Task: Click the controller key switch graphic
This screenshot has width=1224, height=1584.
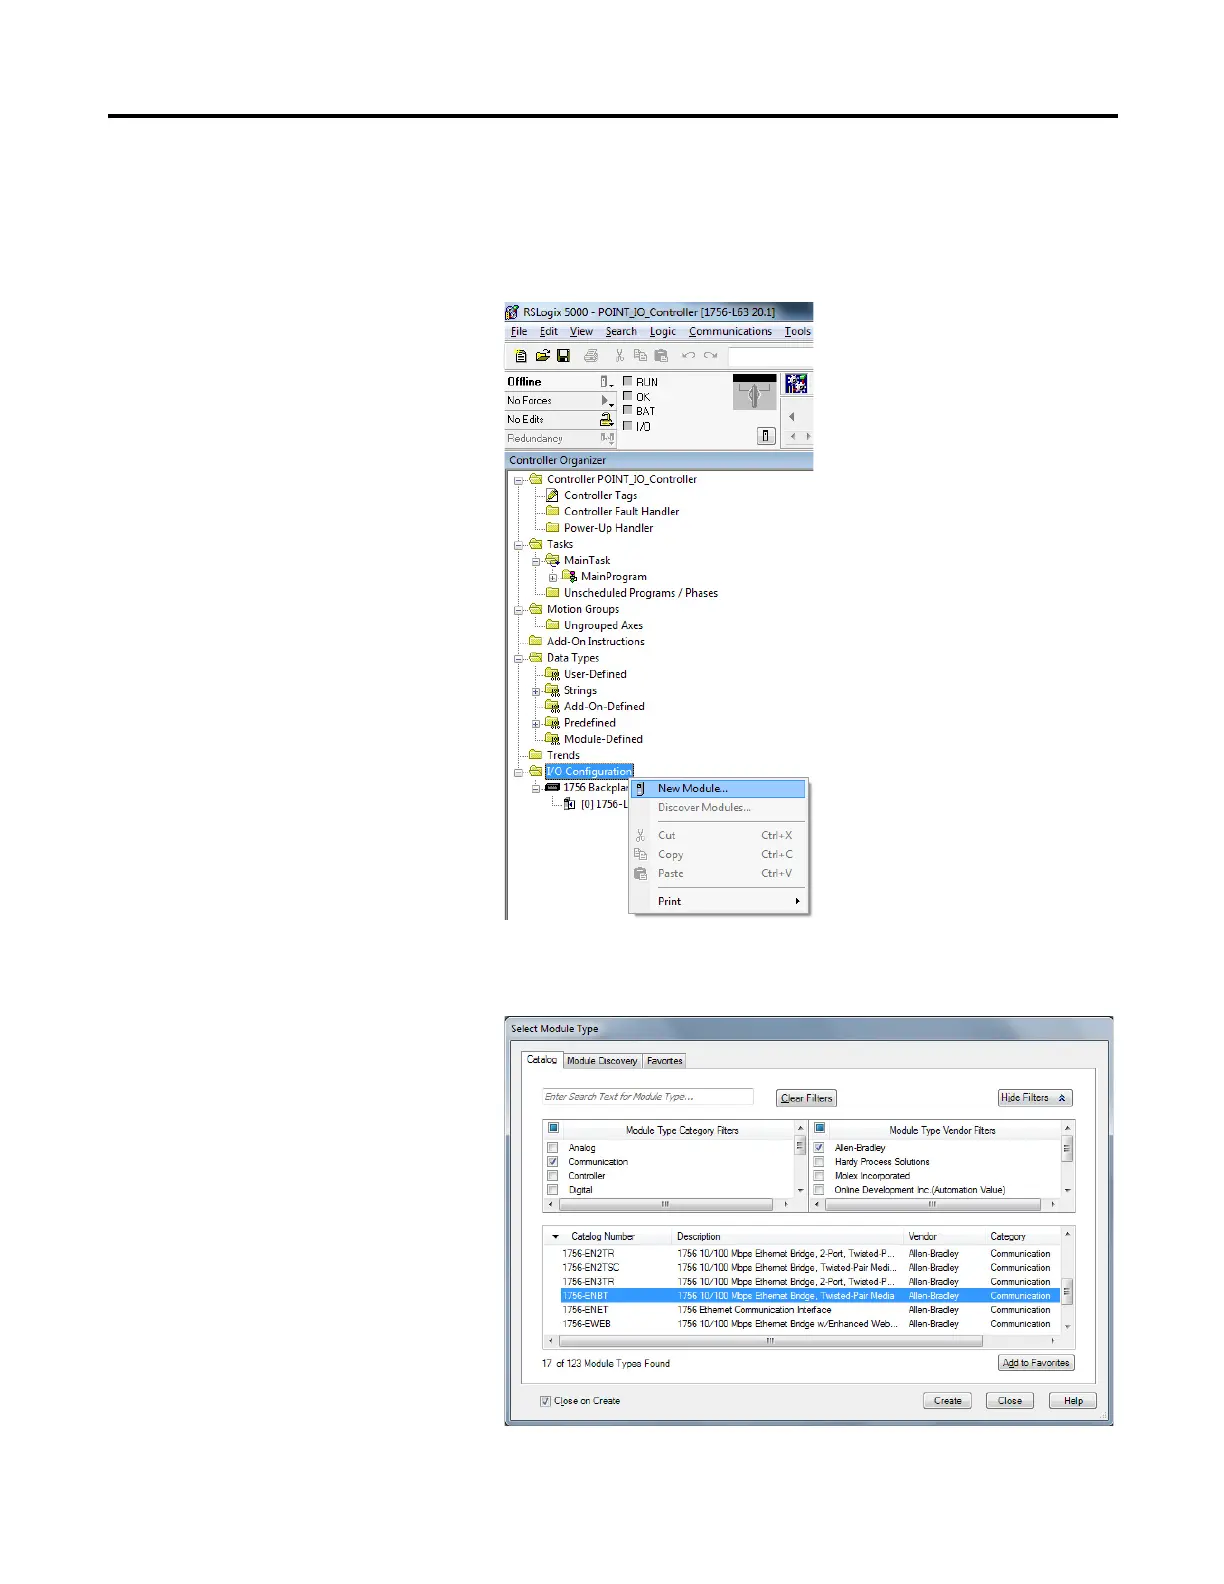Action: coord(754,392)
